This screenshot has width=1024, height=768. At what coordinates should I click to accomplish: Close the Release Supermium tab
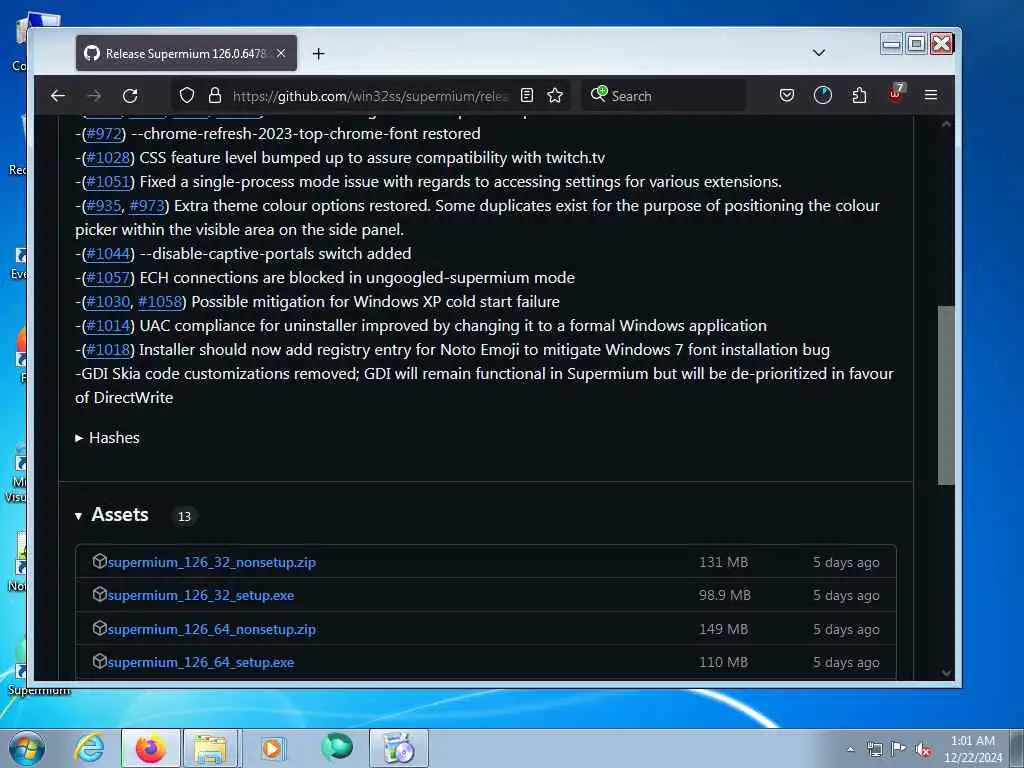(x=281, y=53)
